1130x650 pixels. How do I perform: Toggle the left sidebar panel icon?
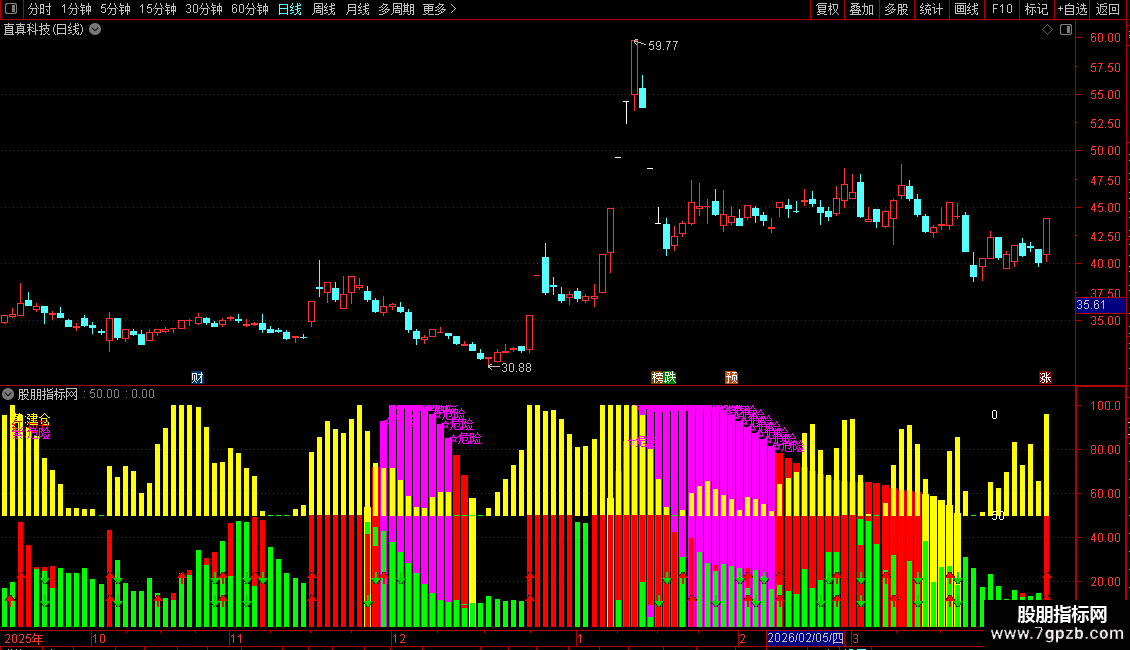(x=11, y=9)
